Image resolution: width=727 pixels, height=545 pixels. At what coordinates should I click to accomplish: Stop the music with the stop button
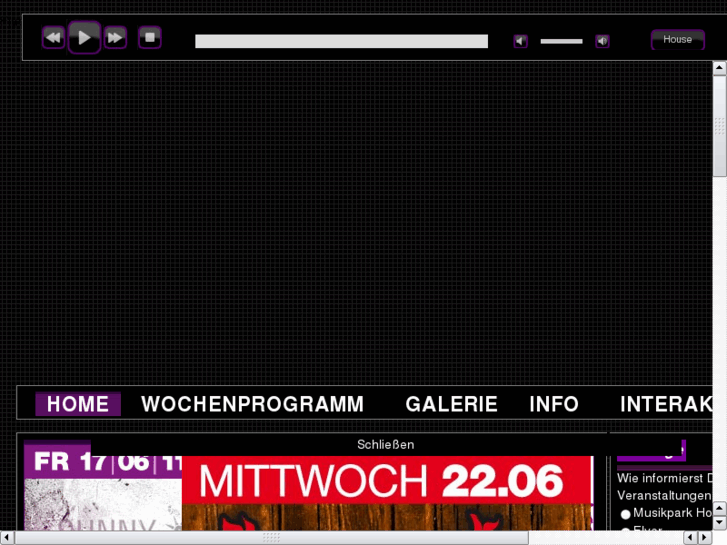pyautogui.click(x=150, y=38)
